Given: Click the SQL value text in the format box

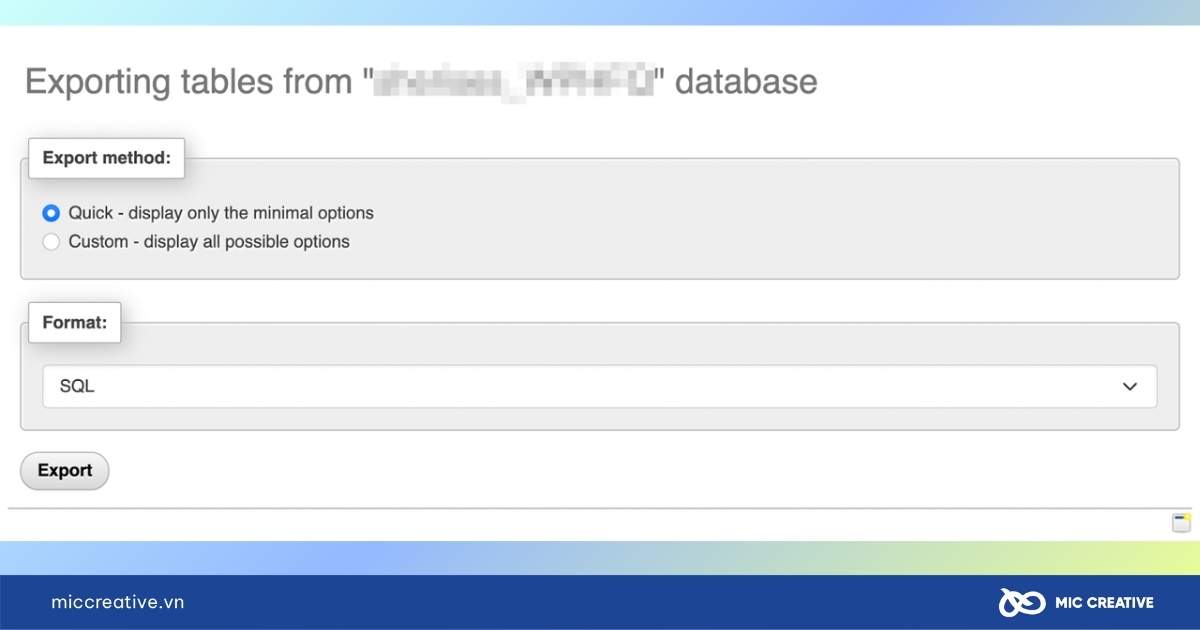Looking at the screenshot, I should tap(77, 386).
